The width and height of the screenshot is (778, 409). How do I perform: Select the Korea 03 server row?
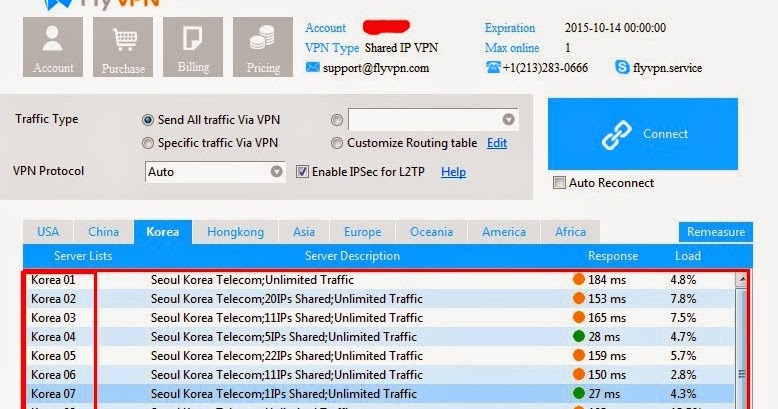[380, 317]
